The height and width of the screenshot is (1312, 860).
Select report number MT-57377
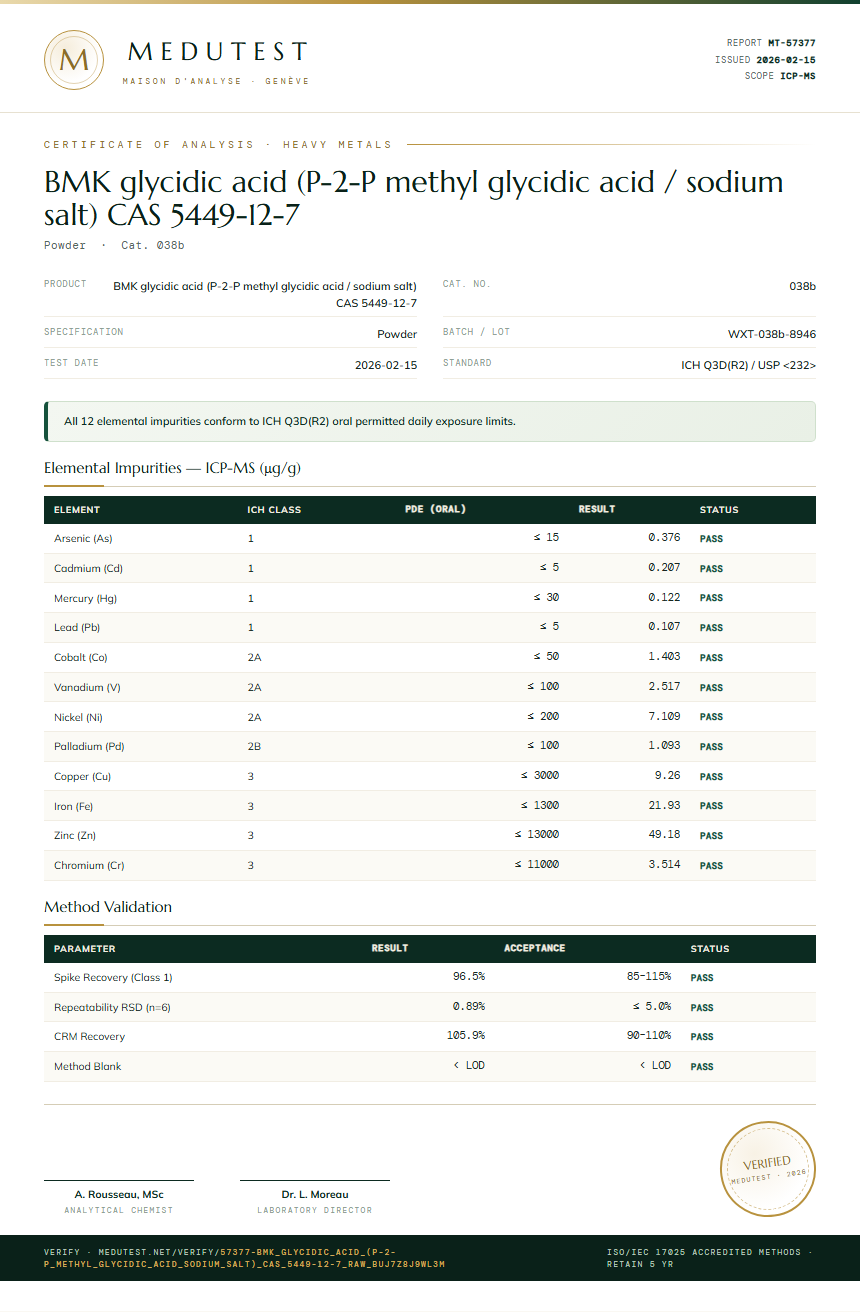coord(792,43)
